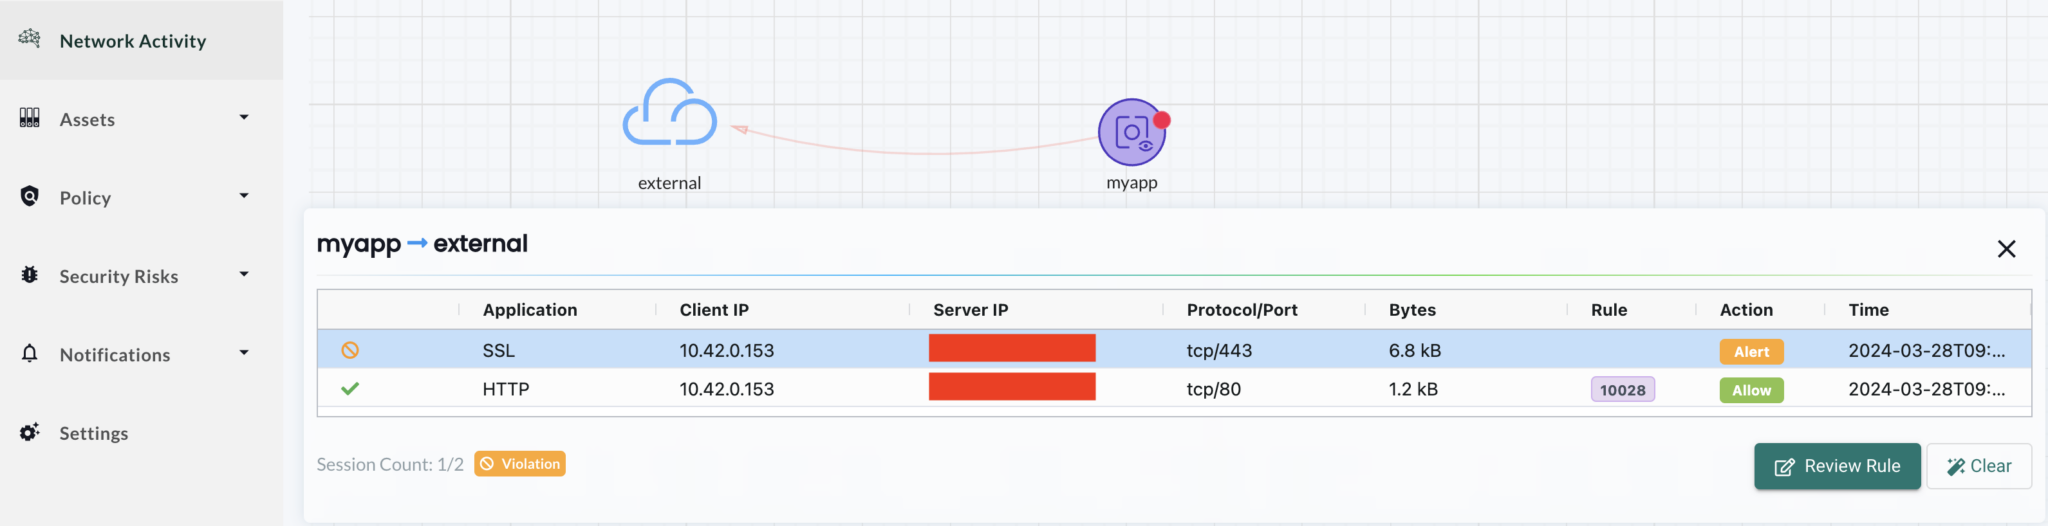This screenshot has height=526, width=2048.
Task: Click the Settings gear icon
Action: [30, 432]
